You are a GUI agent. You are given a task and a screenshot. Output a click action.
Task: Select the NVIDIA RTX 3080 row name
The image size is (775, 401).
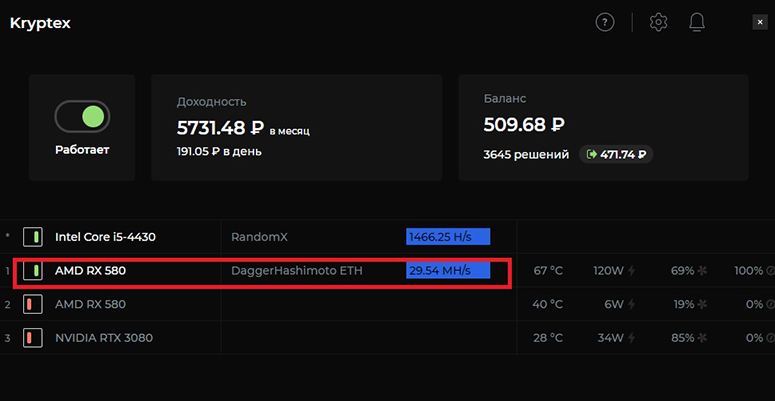[104, 338]
